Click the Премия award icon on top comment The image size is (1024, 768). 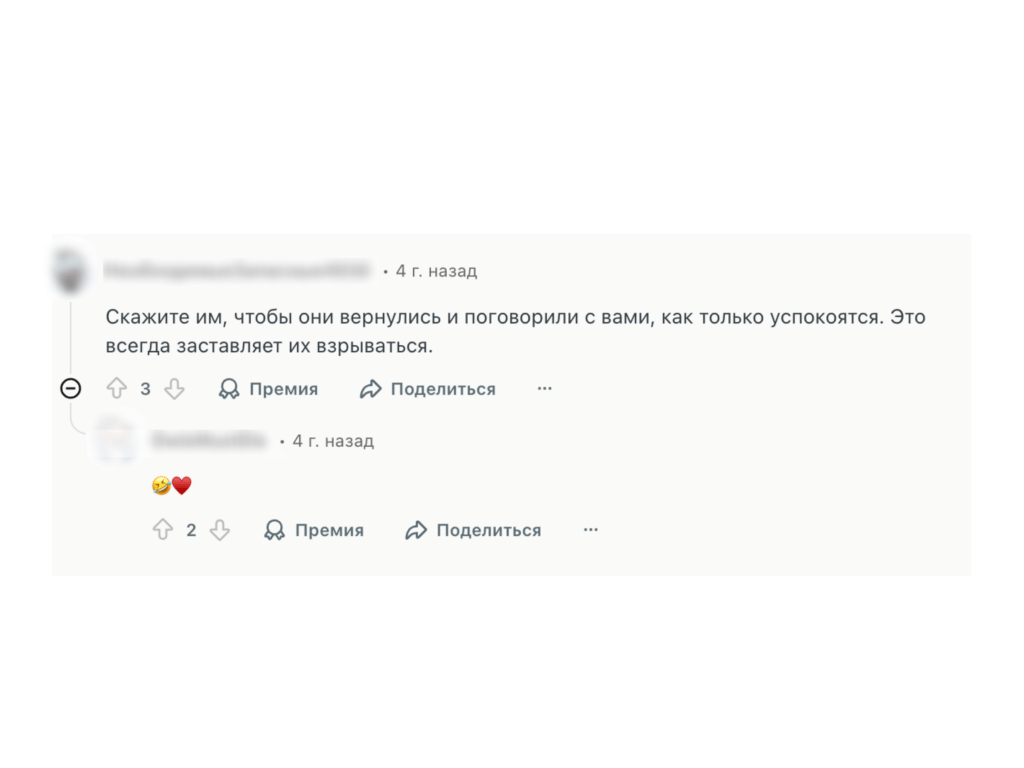tap(229, 389)
